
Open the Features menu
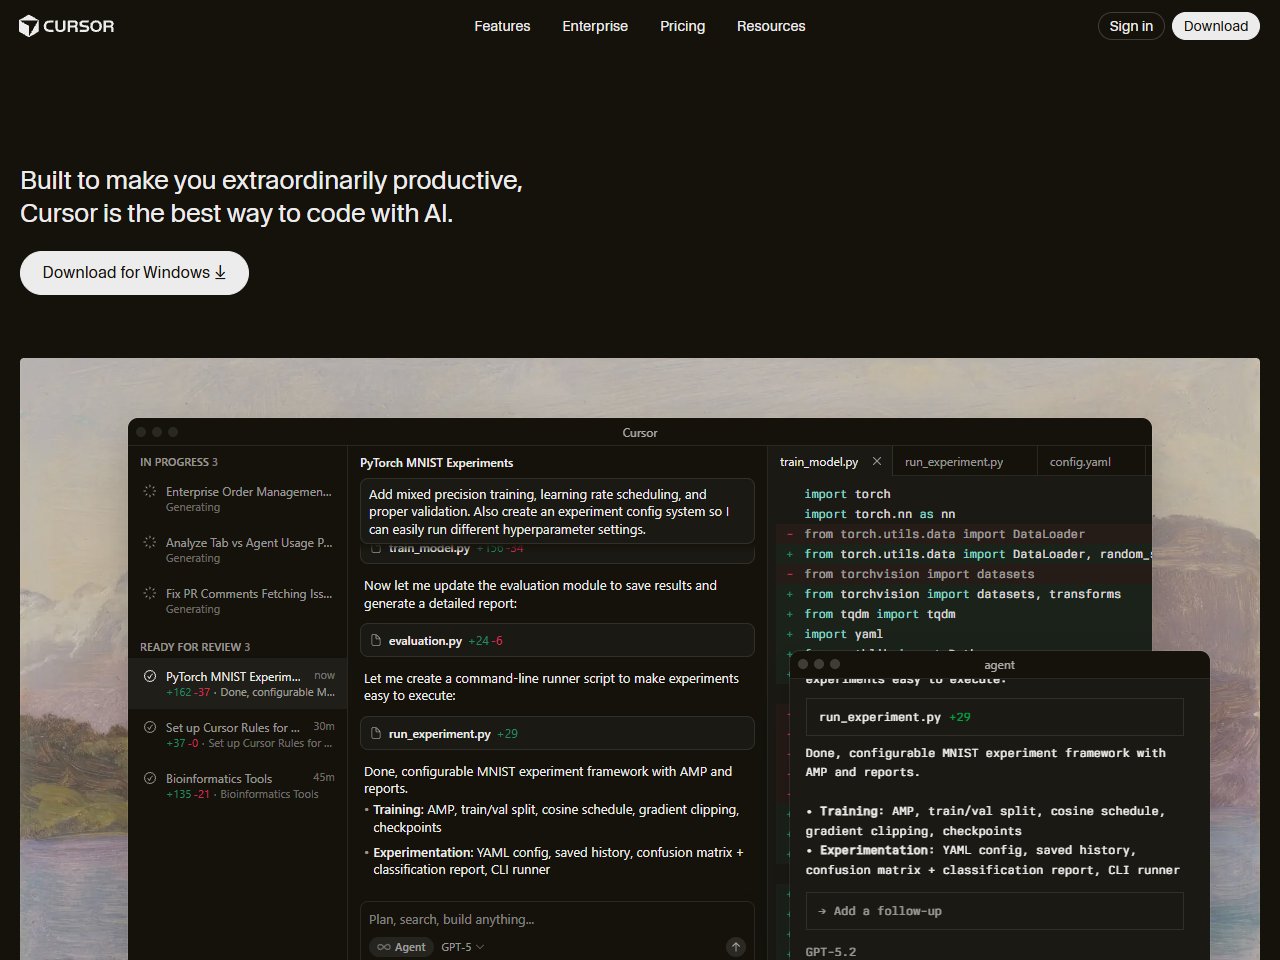[x=502, y=26]
